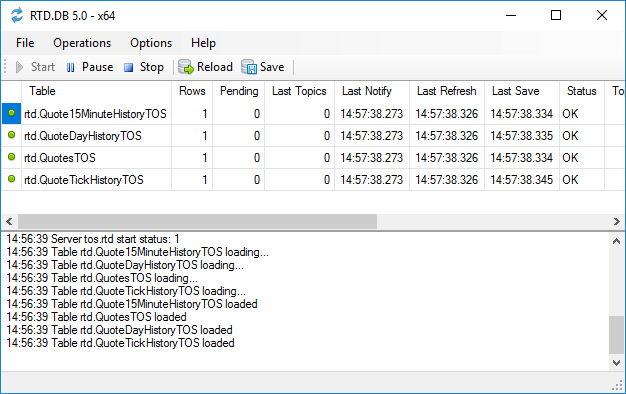The height and width of the screenshot is (394, 626).
Task: Pause the RTD data updates
Action: (90, 67)
